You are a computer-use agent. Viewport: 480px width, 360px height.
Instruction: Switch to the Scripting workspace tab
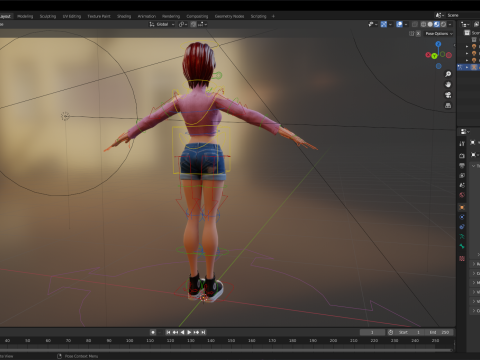click(258, 16)
